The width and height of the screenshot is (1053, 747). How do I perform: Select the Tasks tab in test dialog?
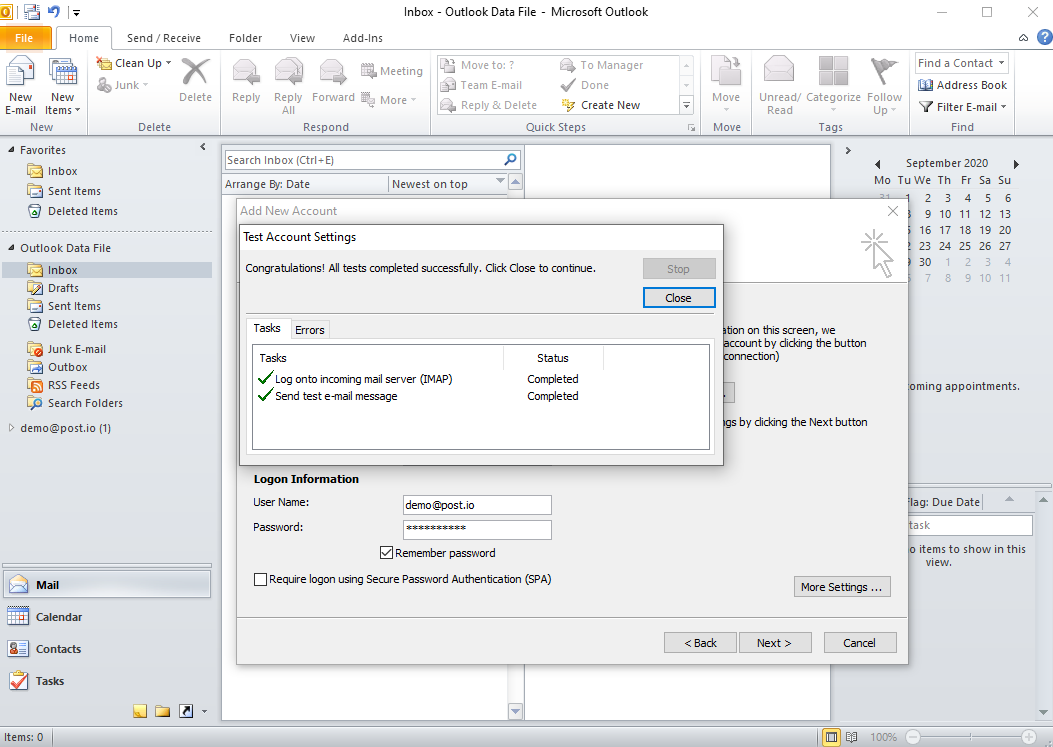267,328
